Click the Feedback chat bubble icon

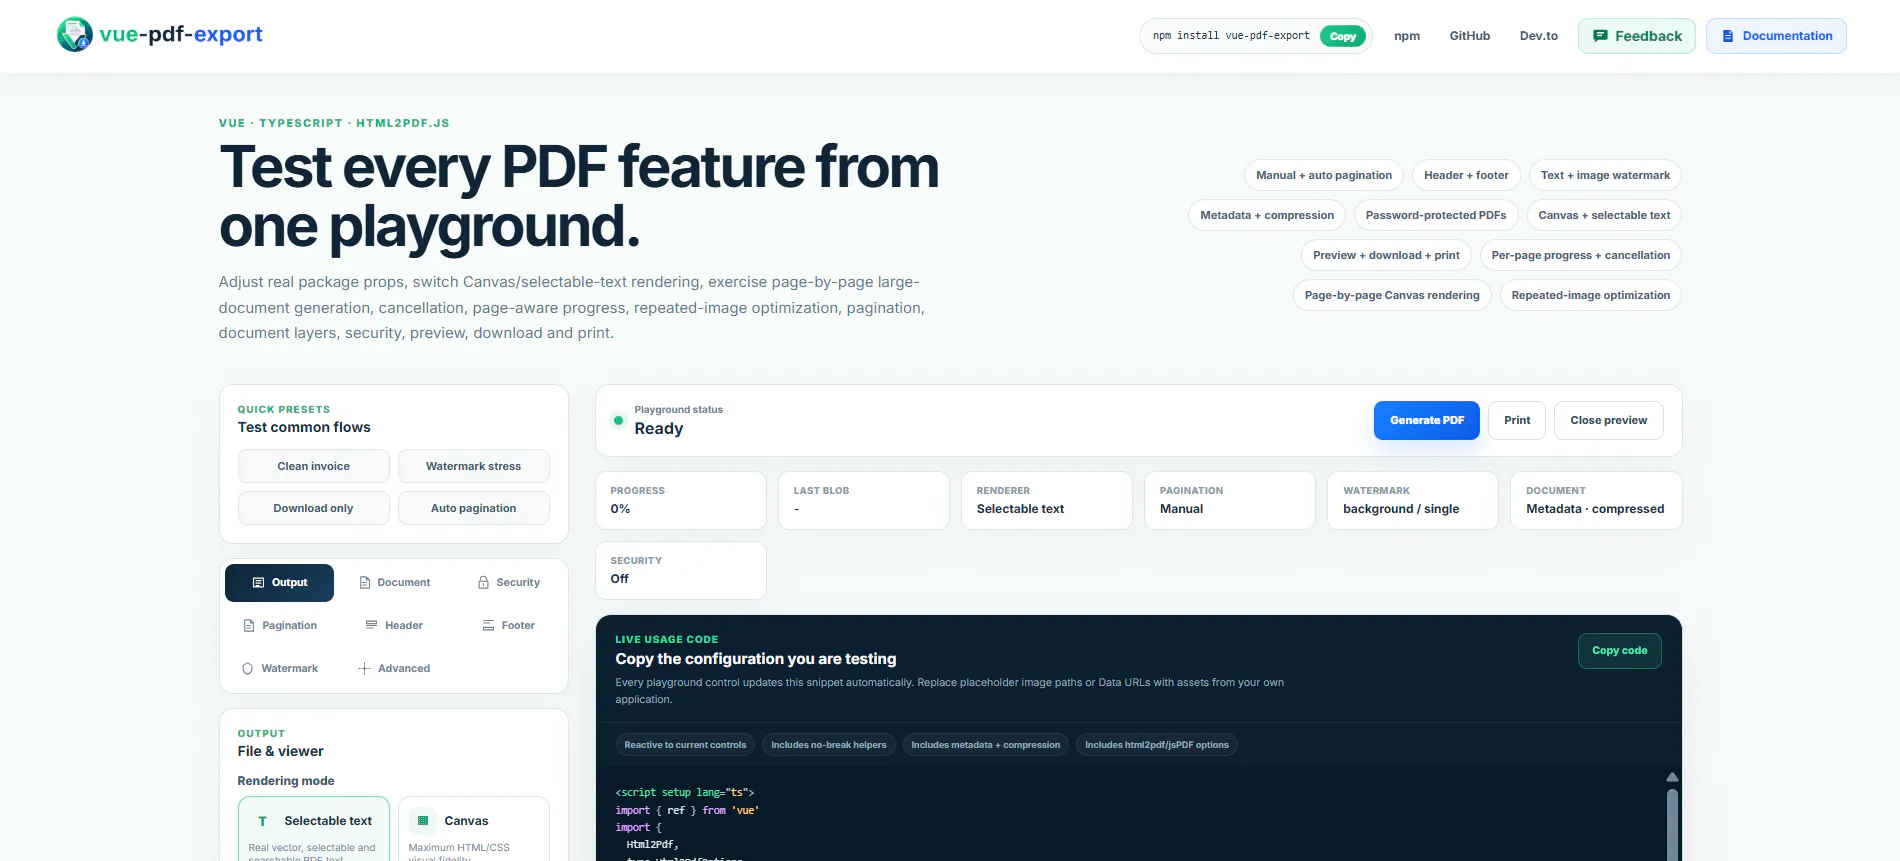[1600, 36]
